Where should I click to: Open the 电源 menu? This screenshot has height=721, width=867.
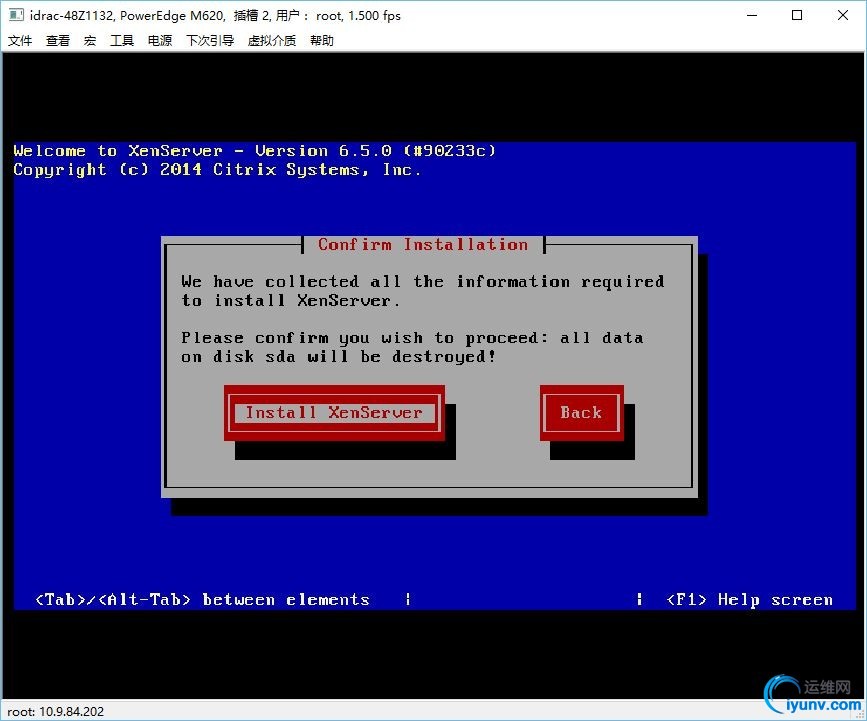click(160, 40)
